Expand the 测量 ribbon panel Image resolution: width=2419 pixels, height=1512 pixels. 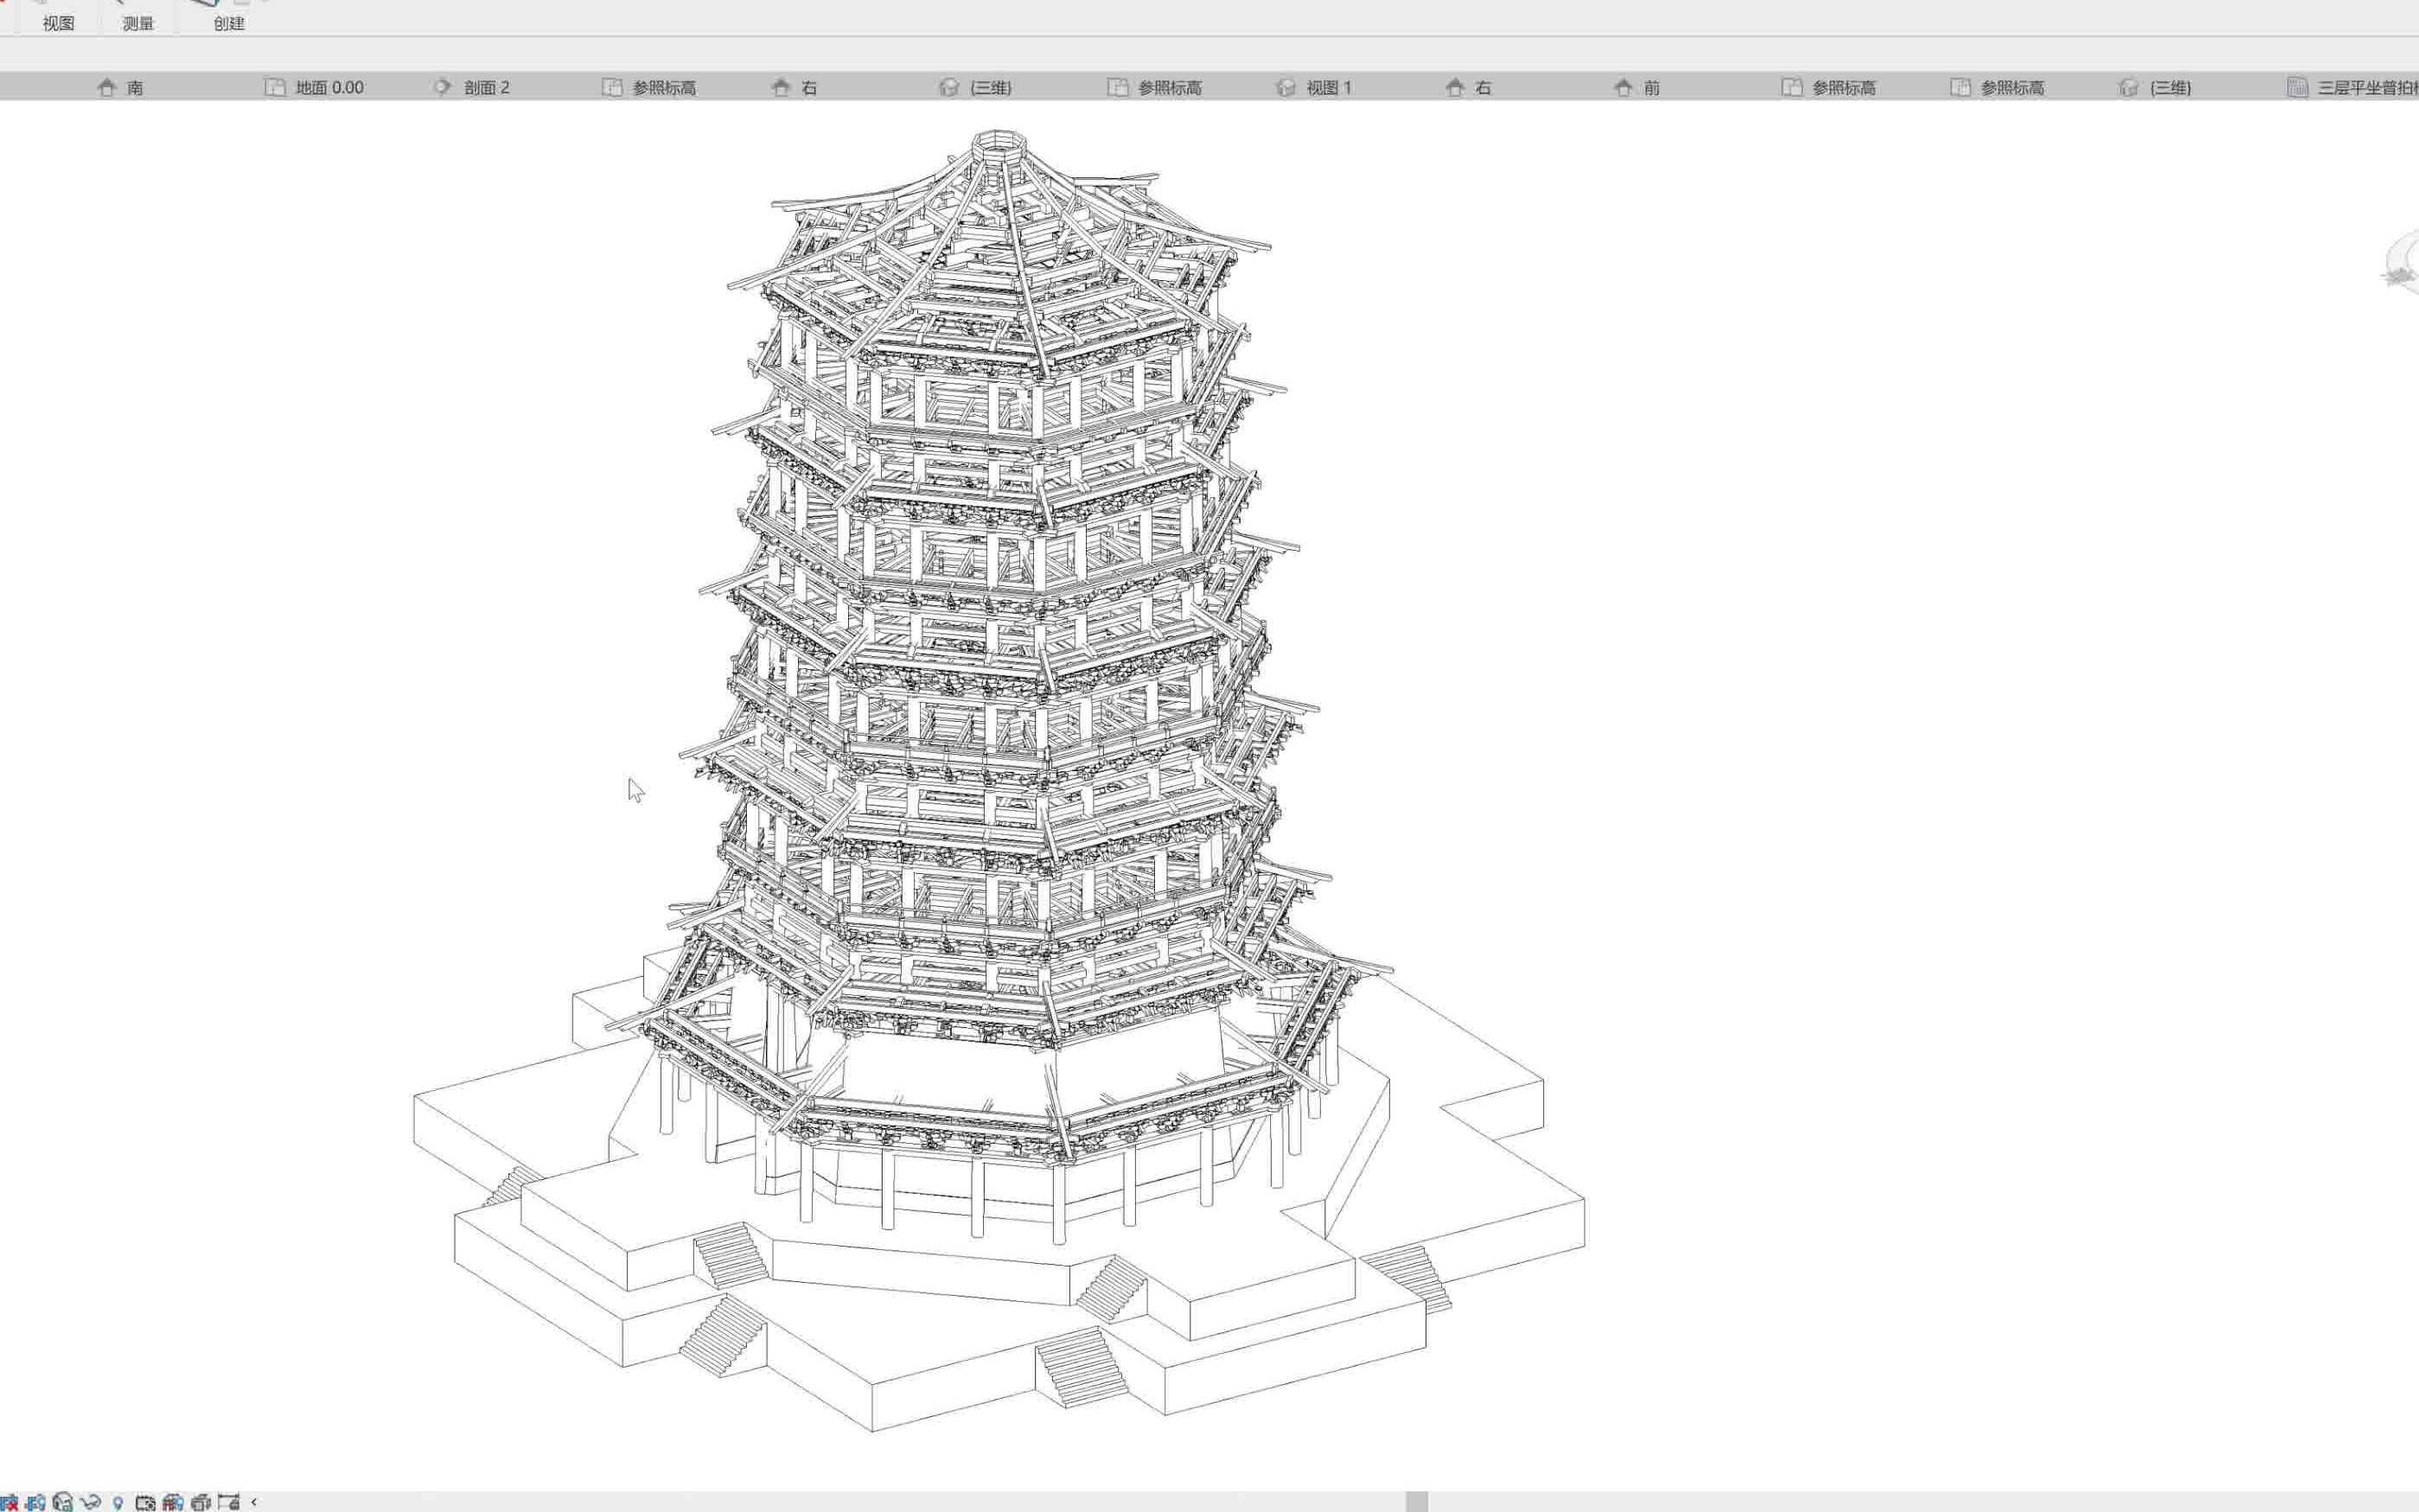[138, 23]
